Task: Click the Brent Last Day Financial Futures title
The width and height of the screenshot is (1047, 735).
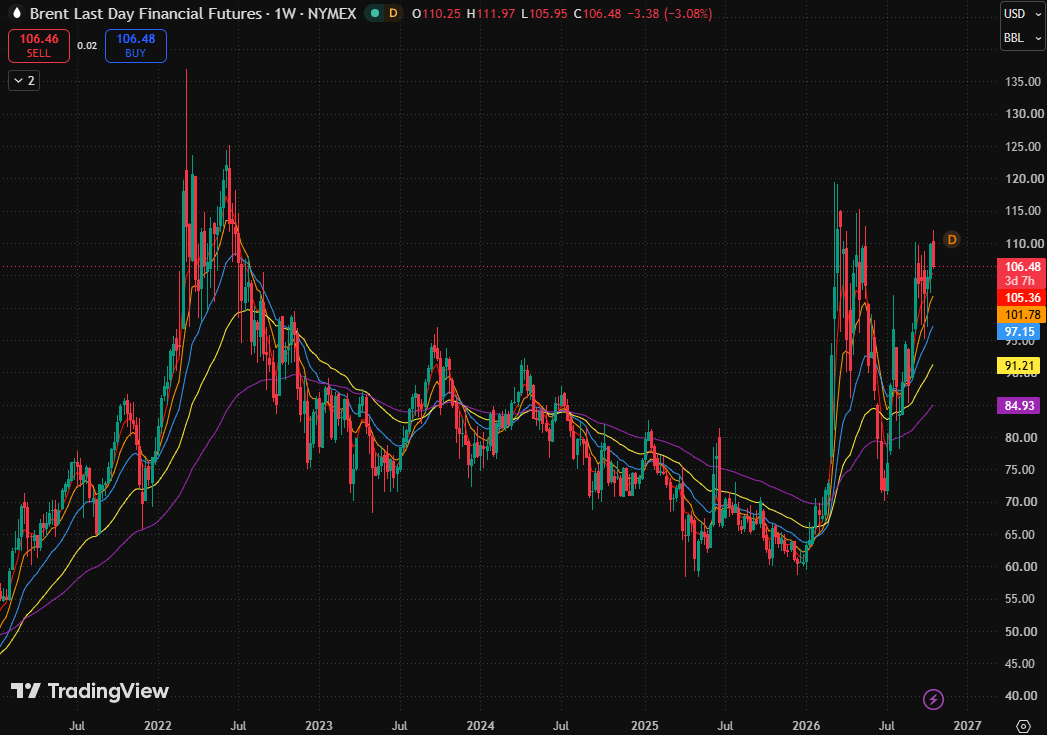Action: (x=146, y=13)
